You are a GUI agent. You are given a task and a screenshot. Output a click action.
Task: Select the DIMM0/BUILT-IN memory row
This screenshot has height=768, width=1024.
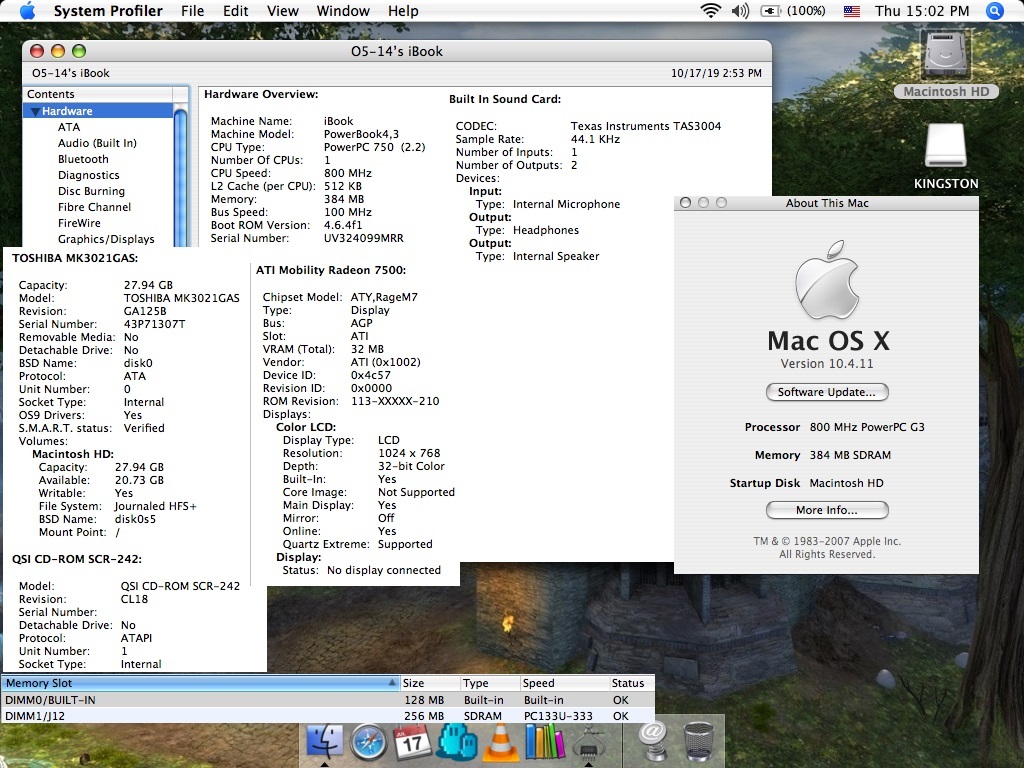pos(328,700)
